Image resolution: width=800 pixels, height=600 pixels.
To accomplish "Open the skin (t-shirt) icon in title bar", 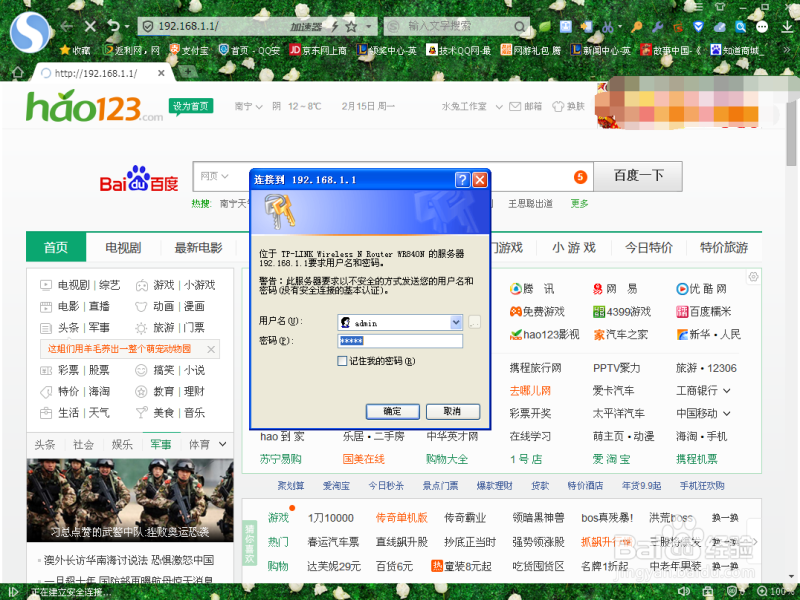I will pos(719,6).
